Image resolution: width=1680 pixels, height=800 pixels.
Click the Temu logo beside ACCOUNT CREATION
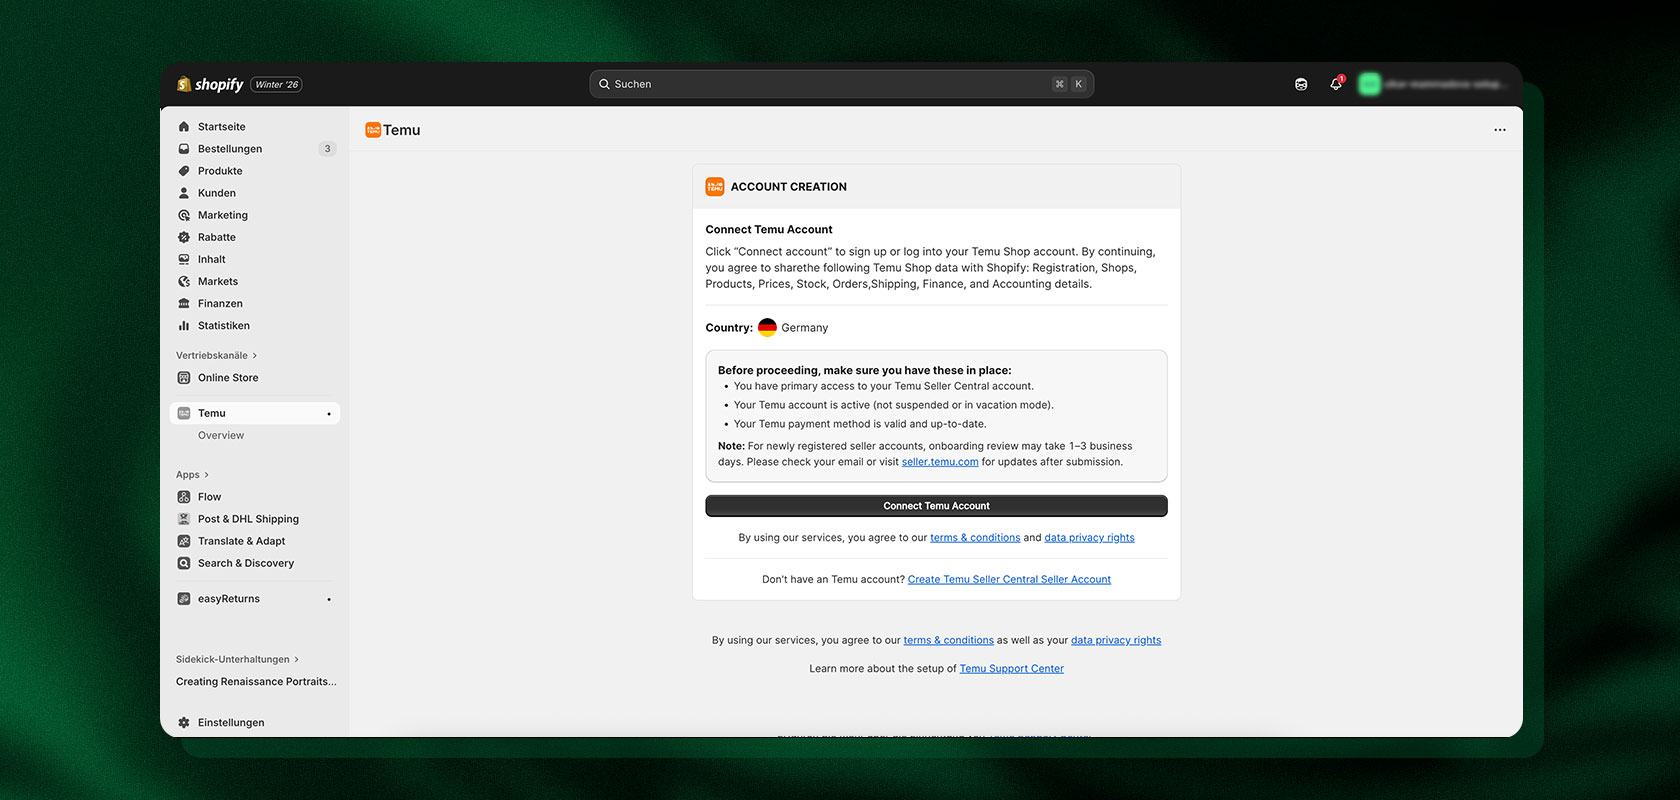pos(715,187)
